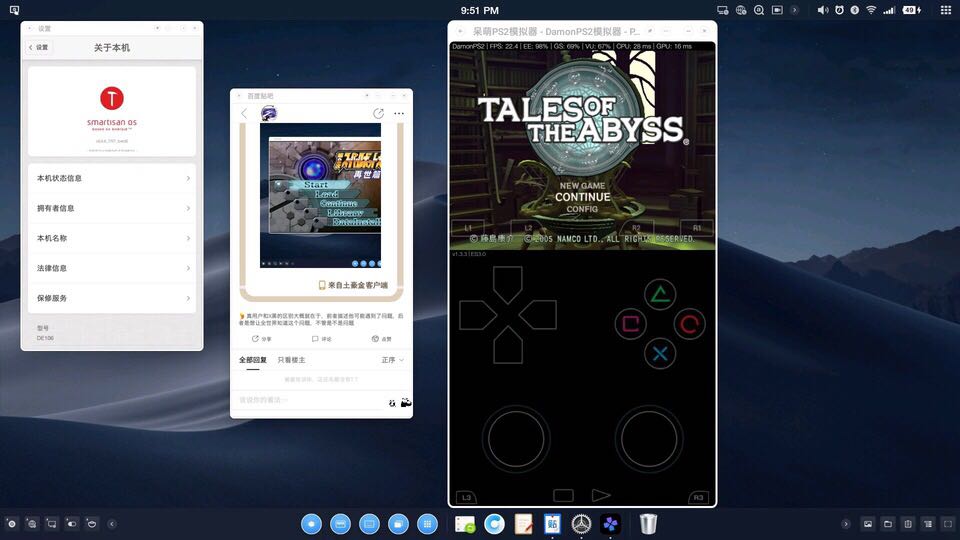
Task: Click the Wi-Fi icon in the status bar
Action: tap(871, 10)
